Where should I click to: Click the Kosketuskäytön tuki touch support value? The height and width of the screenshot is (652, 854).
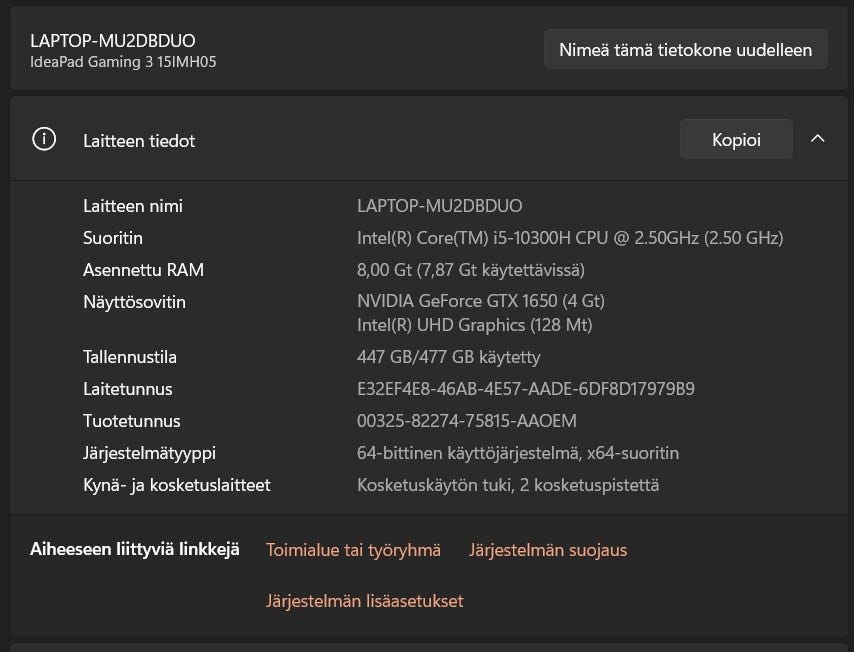pos(507,485)
